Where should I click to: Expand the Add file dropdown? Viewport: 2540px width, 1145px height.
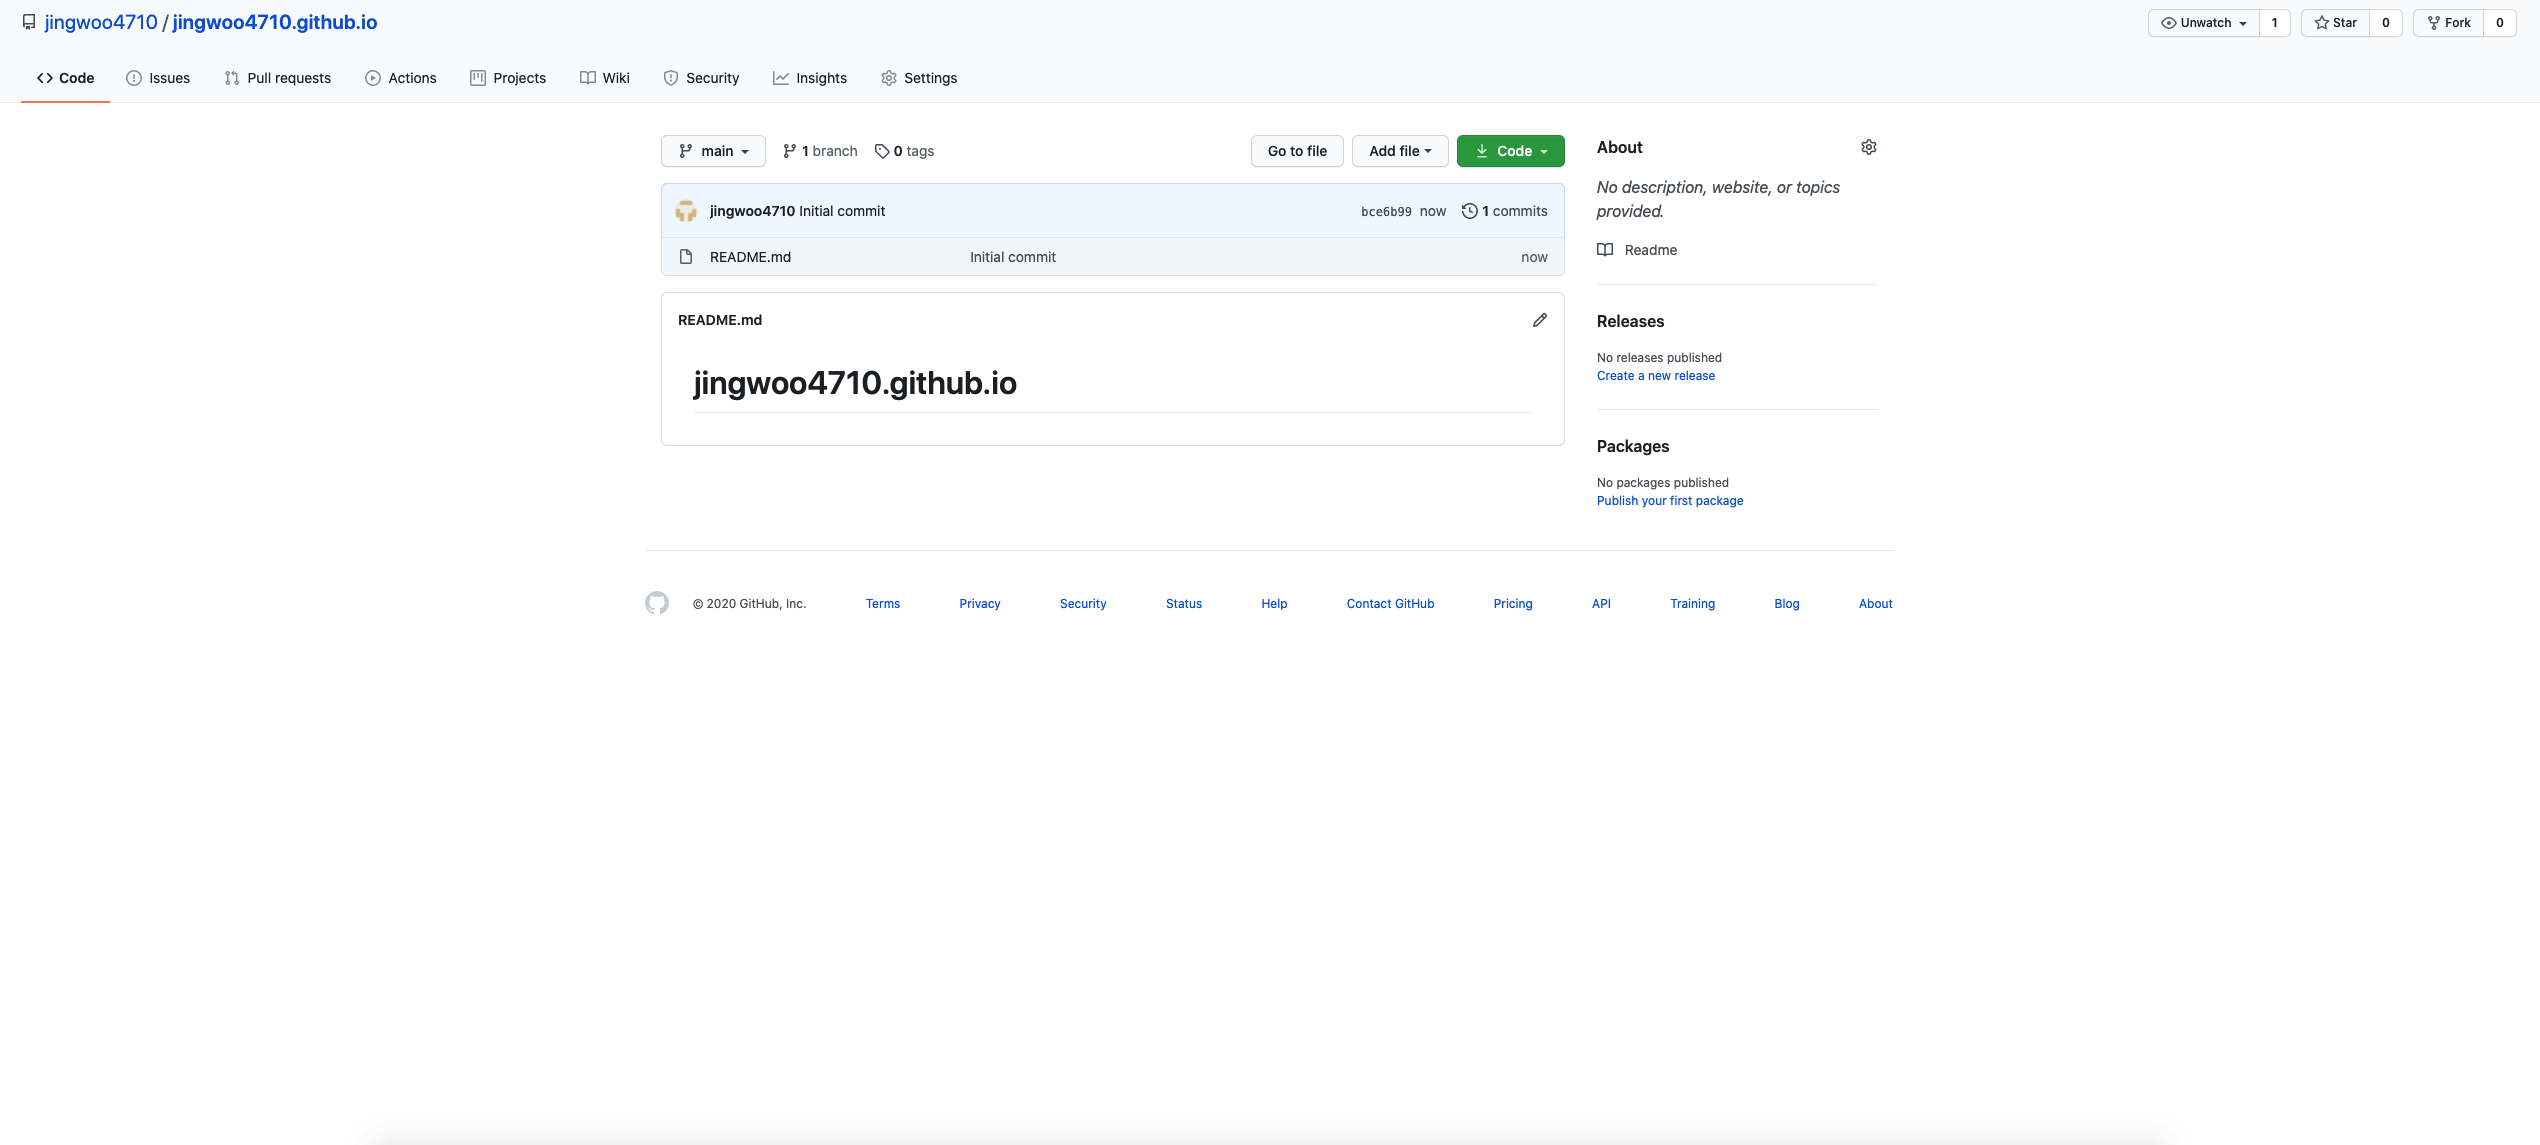(1400, 151)
